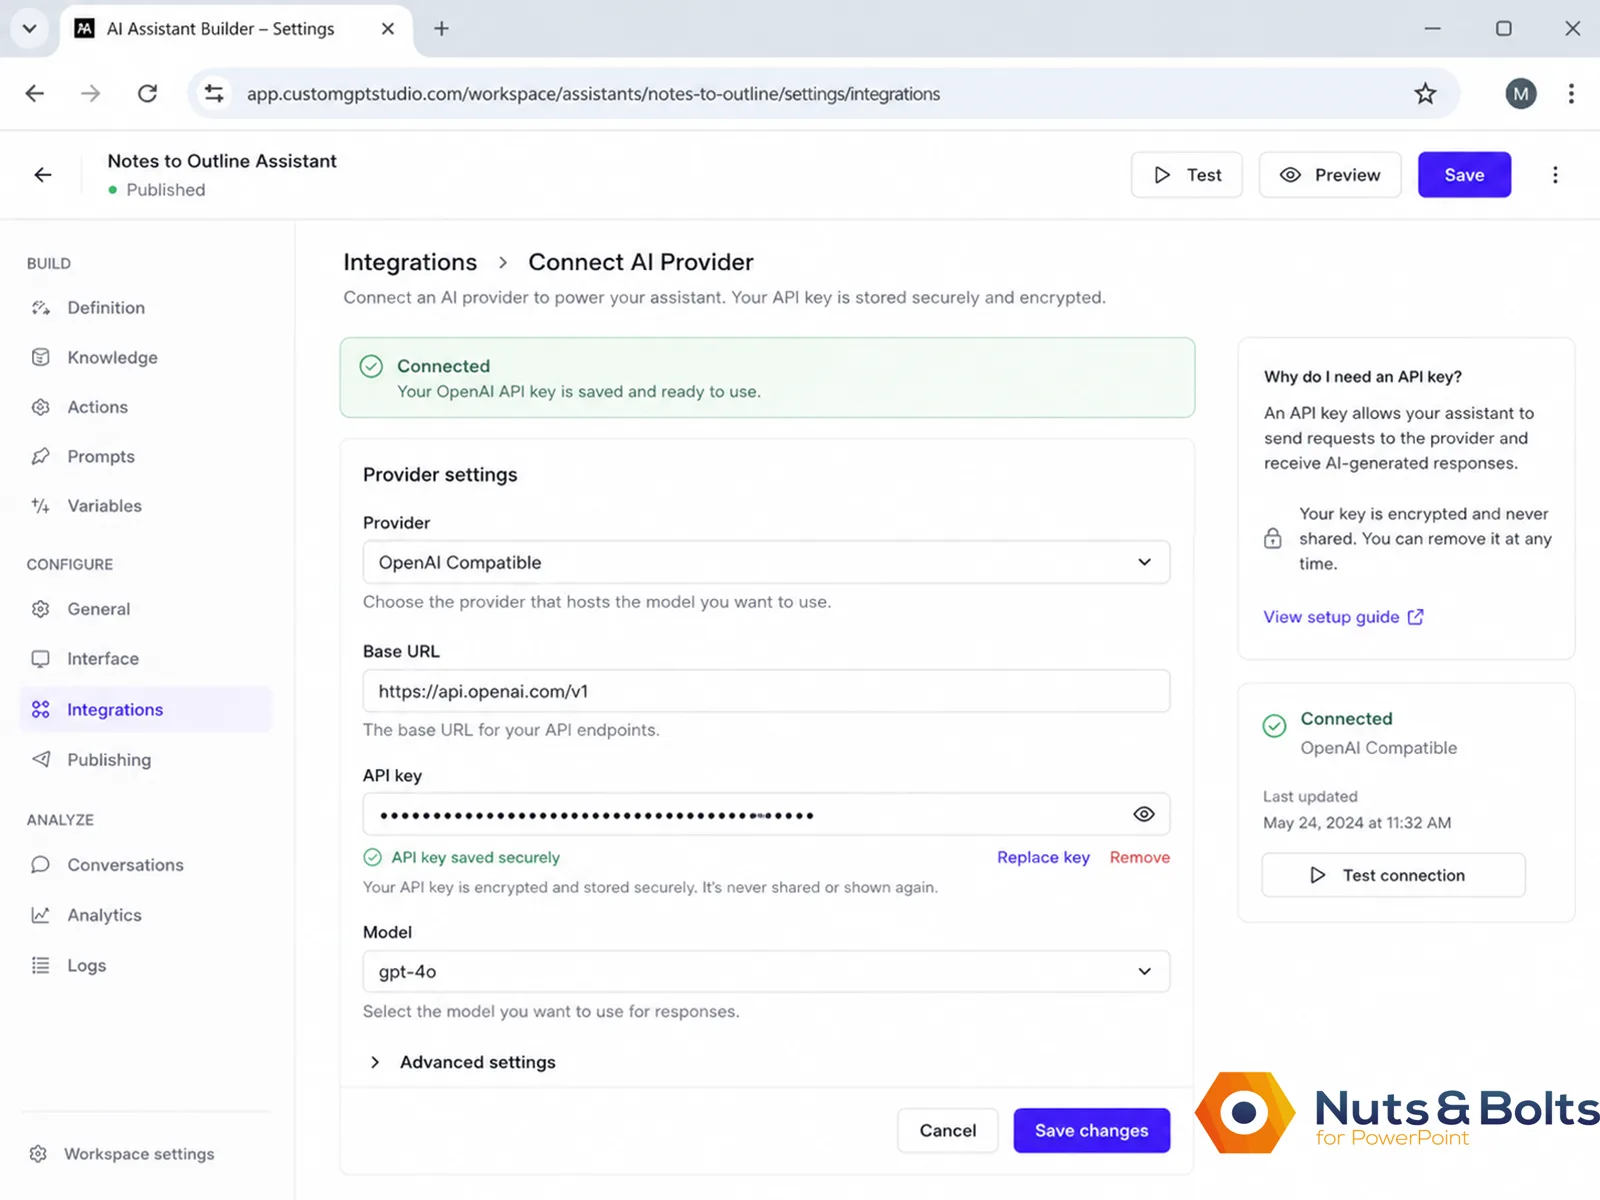
Task: Open the View setup guide link
Action: click(x=1343, y=617)
